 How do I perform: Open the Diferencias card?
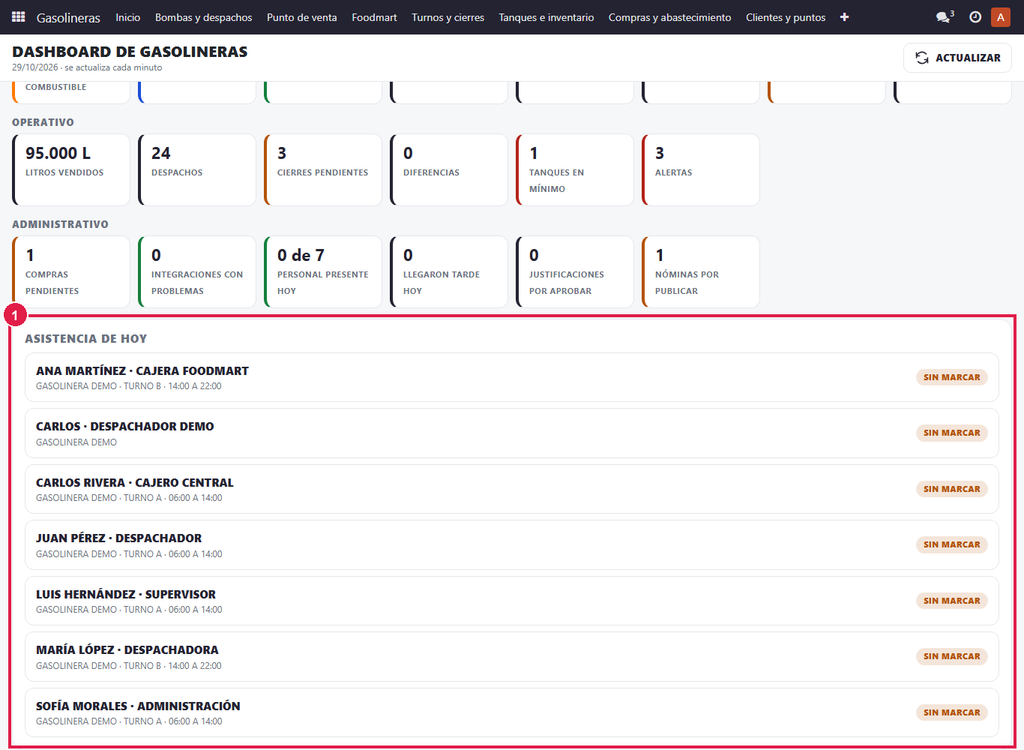[449, 170]
